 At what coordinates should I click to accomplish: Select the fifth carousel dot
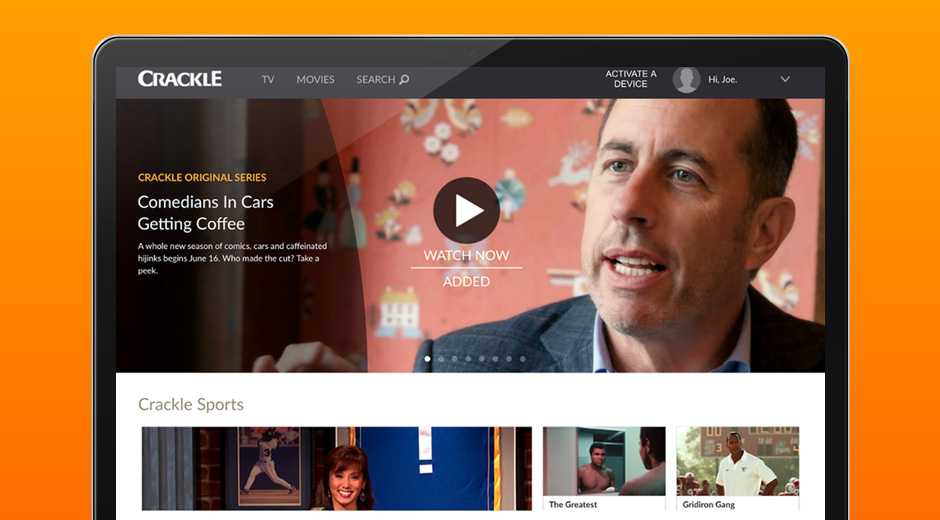click(x=482, y=359)
